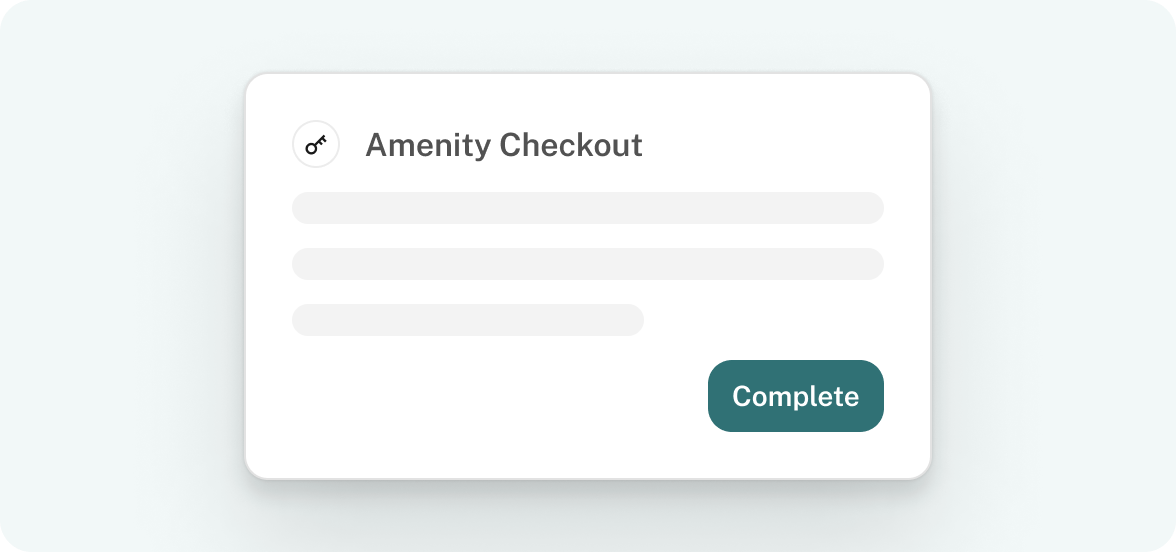Click the key icon beside Amenity Checkout
The width and height of the screenshot is (1176, 552).
click(x=316, y=144)
